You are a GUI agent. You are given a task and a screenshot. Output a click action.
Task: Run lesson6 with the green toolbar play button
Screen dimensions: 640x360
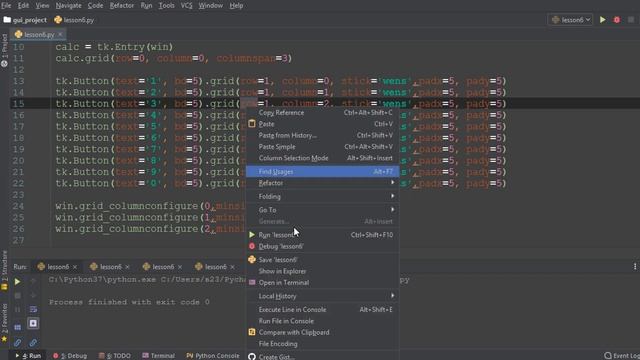point(602,20)
